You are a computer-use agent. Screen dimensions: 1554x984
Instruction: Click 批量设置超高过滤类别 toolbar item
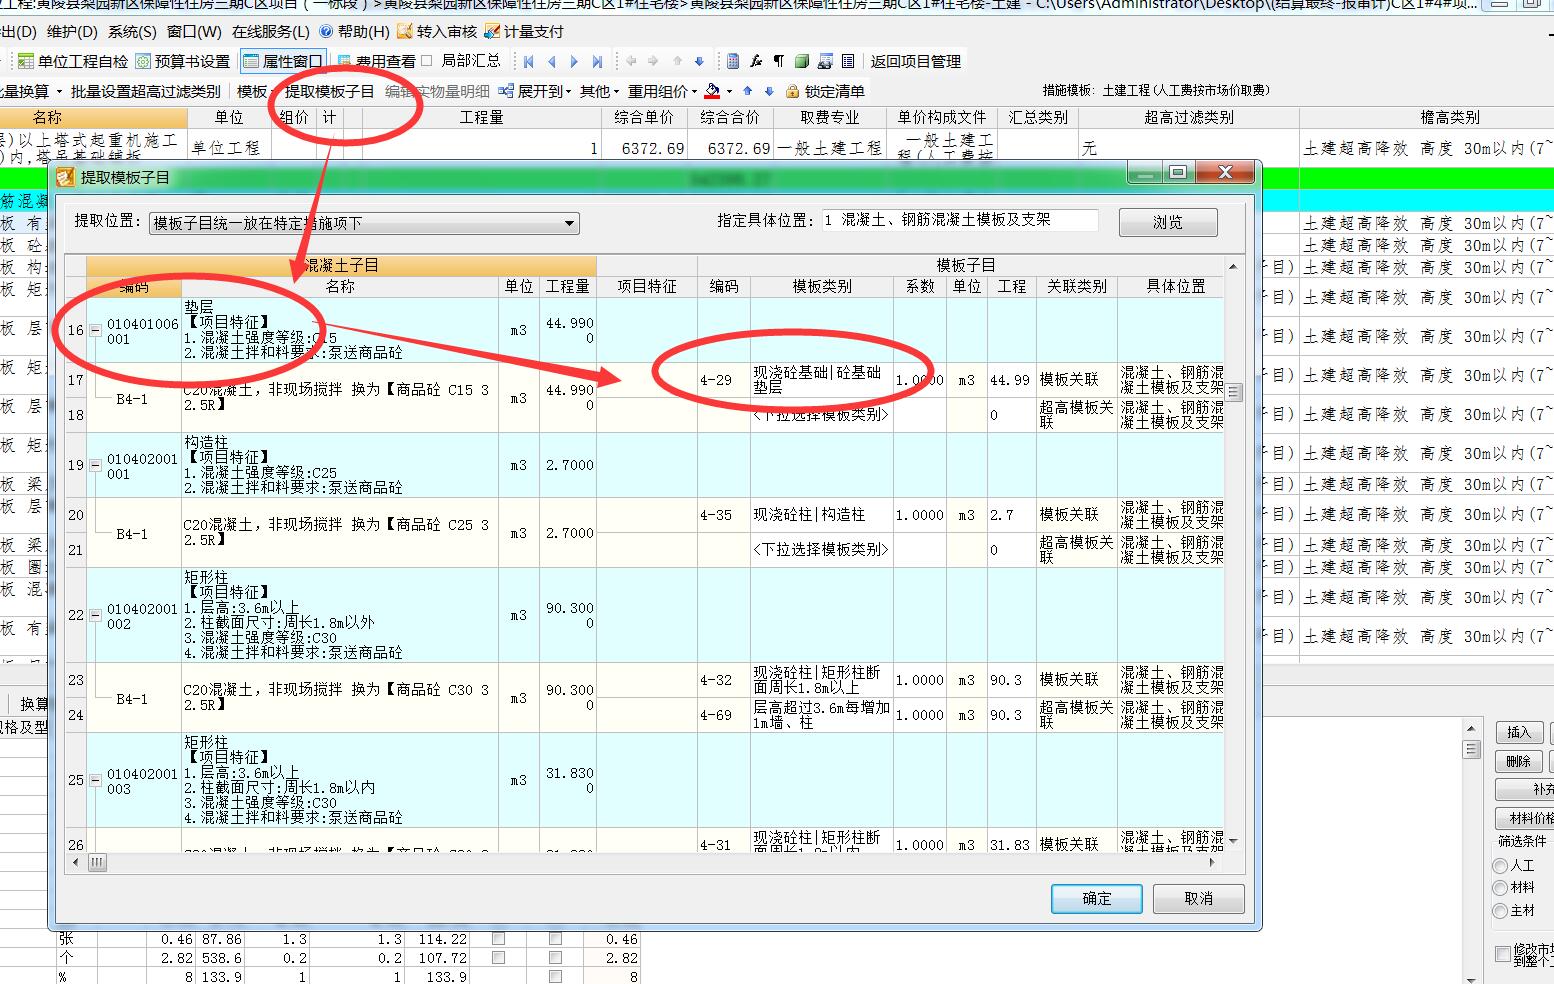pos(146,91)
